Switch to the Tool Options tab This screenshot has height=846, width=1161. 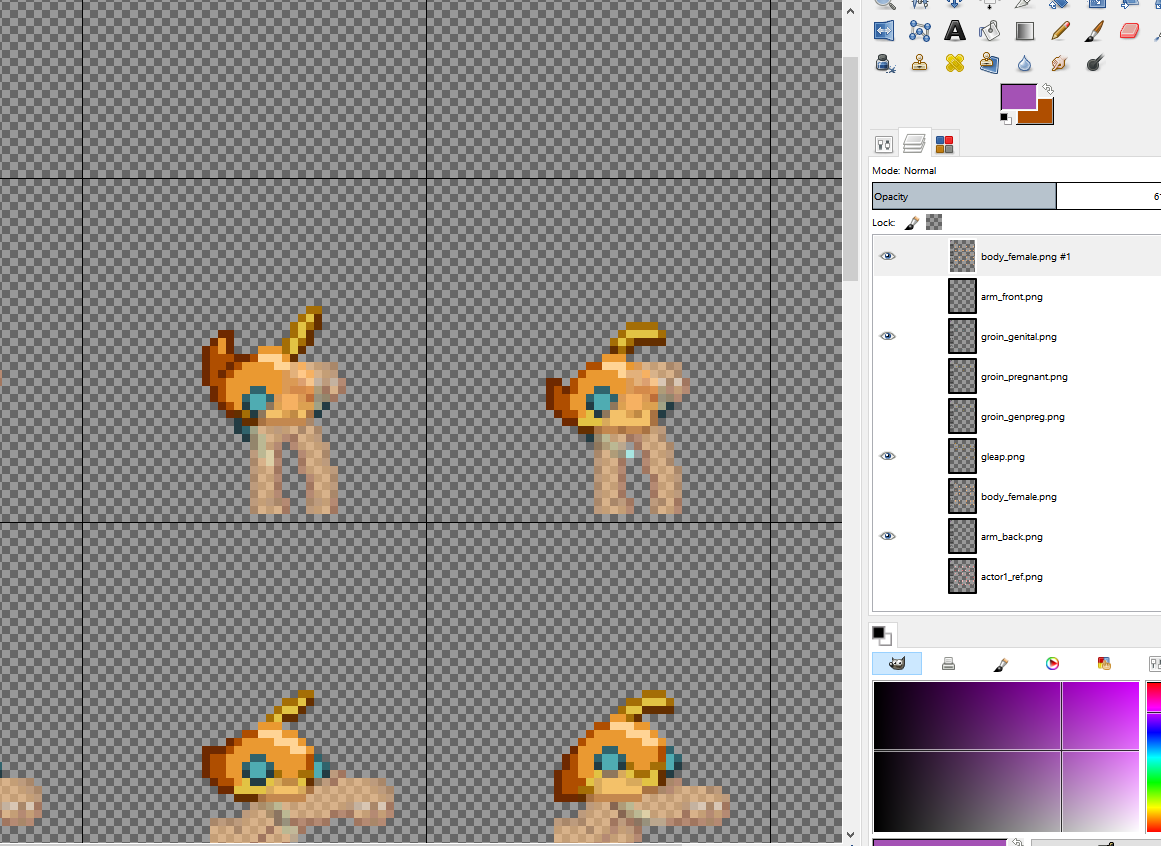pos(884,144)
